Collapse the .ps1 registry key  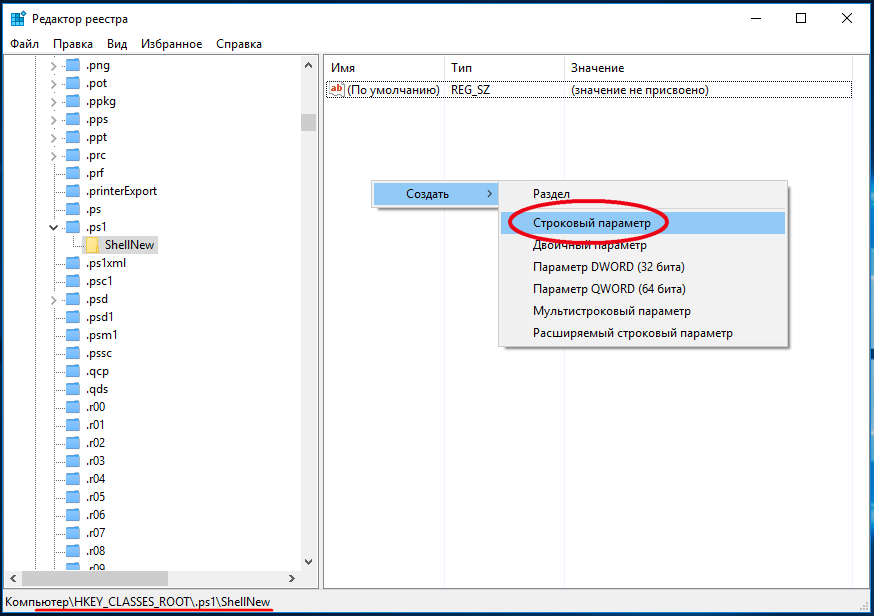[54, 228]
